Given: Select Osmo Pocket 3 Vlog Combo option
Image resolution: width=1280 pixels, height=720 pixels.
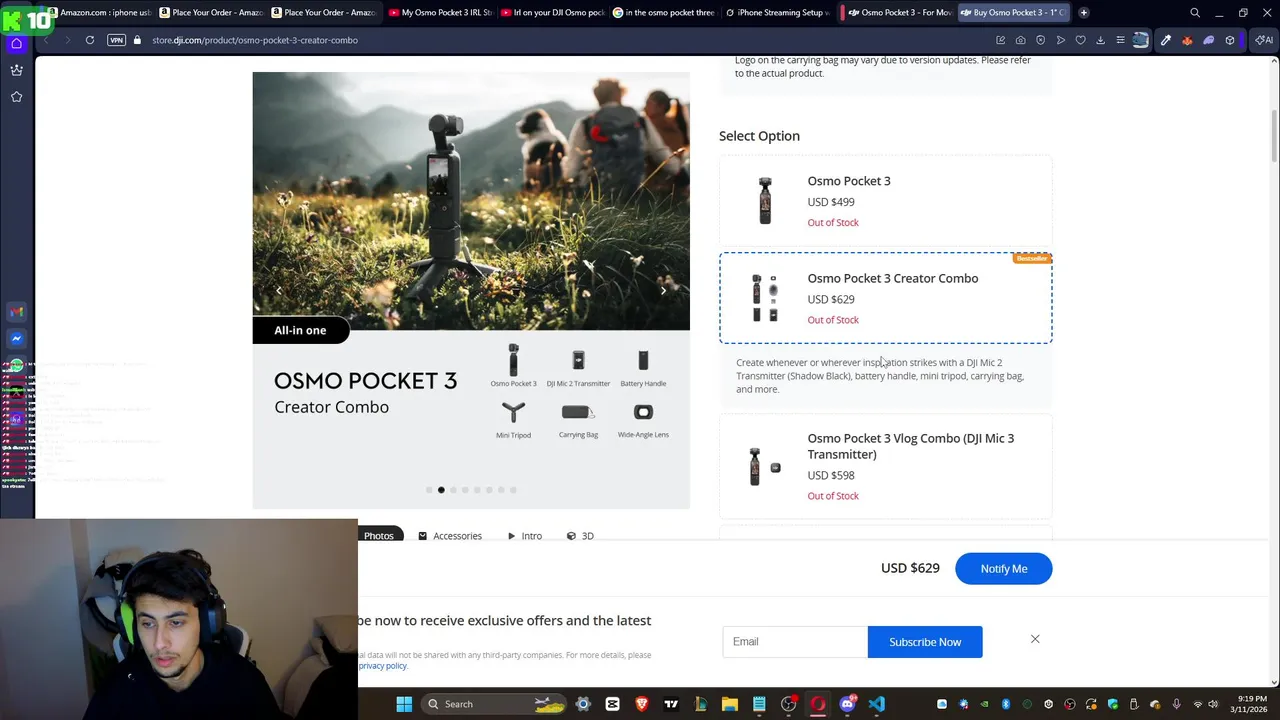Looking at the screenshot, I should [885, 466].
